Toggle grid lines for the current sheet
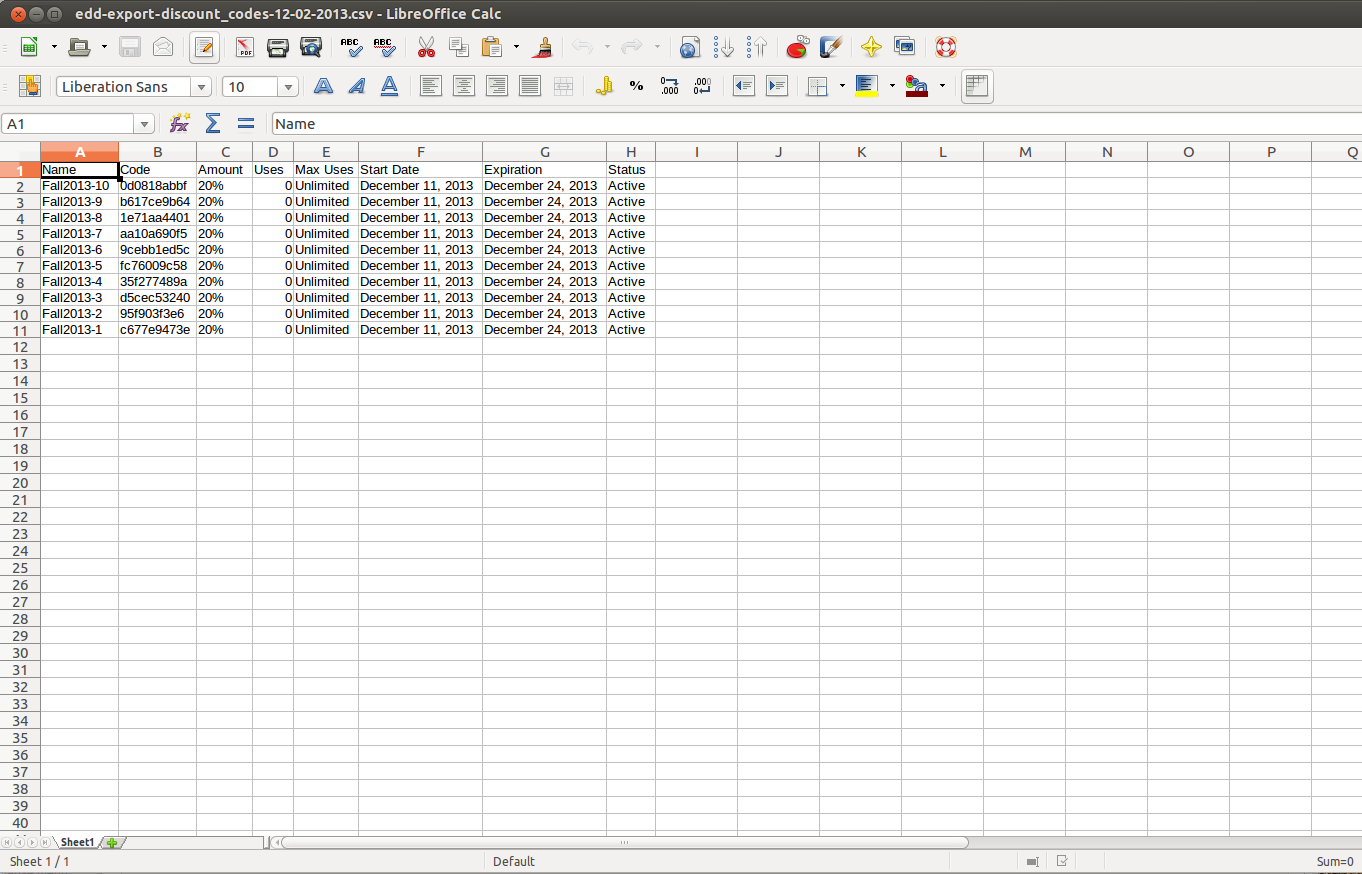The width and height of the screenshot is (1362, 874). pyautogui.click(x=977, y=87)
